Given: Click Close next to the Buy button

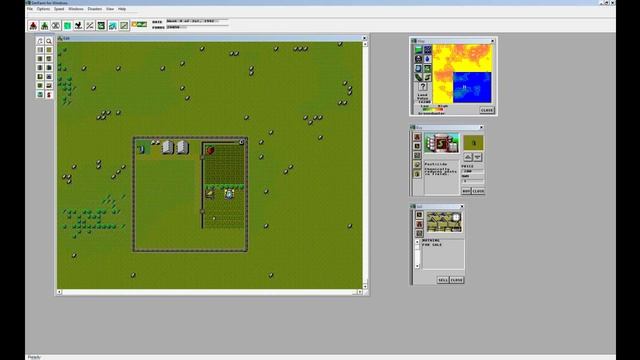Looking at the screenshot, I should 478,191.
